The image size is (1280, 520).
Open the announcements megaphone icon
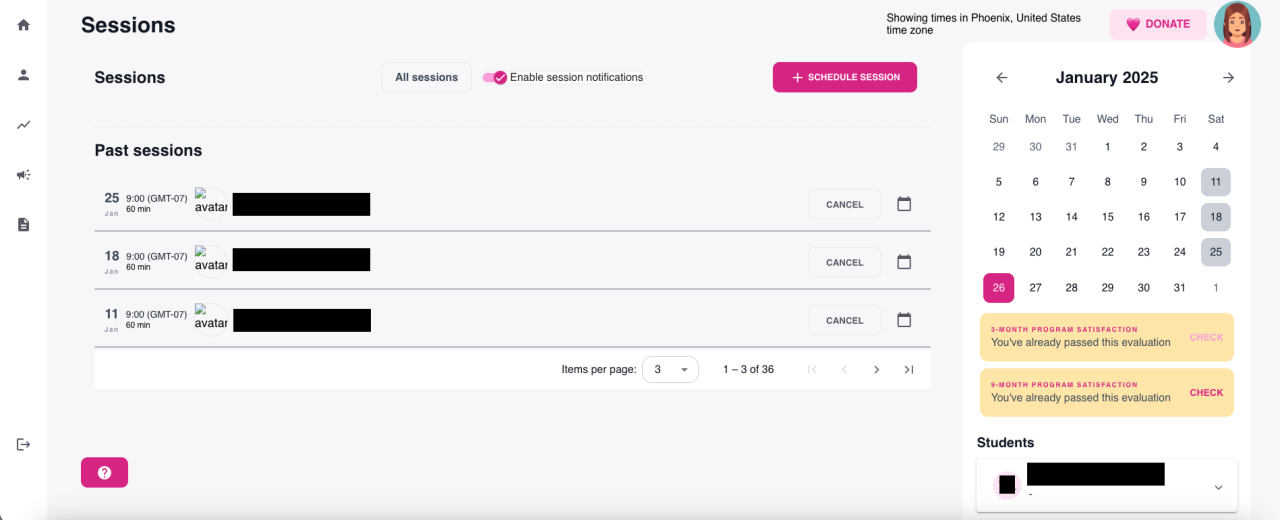pyautogui.click(x=23, y=175)
